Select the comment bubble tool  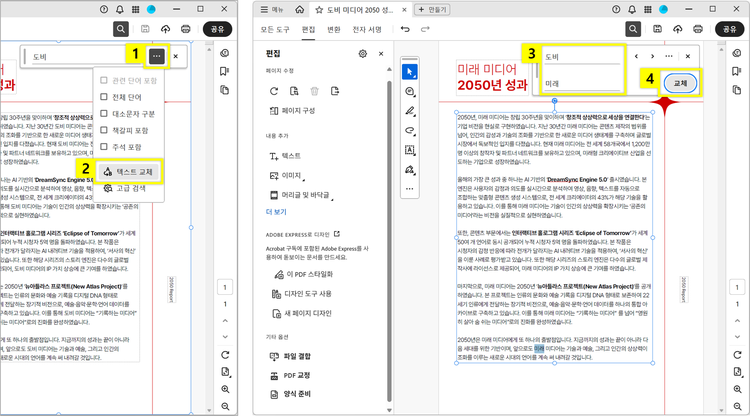click(x=409, y=91)
